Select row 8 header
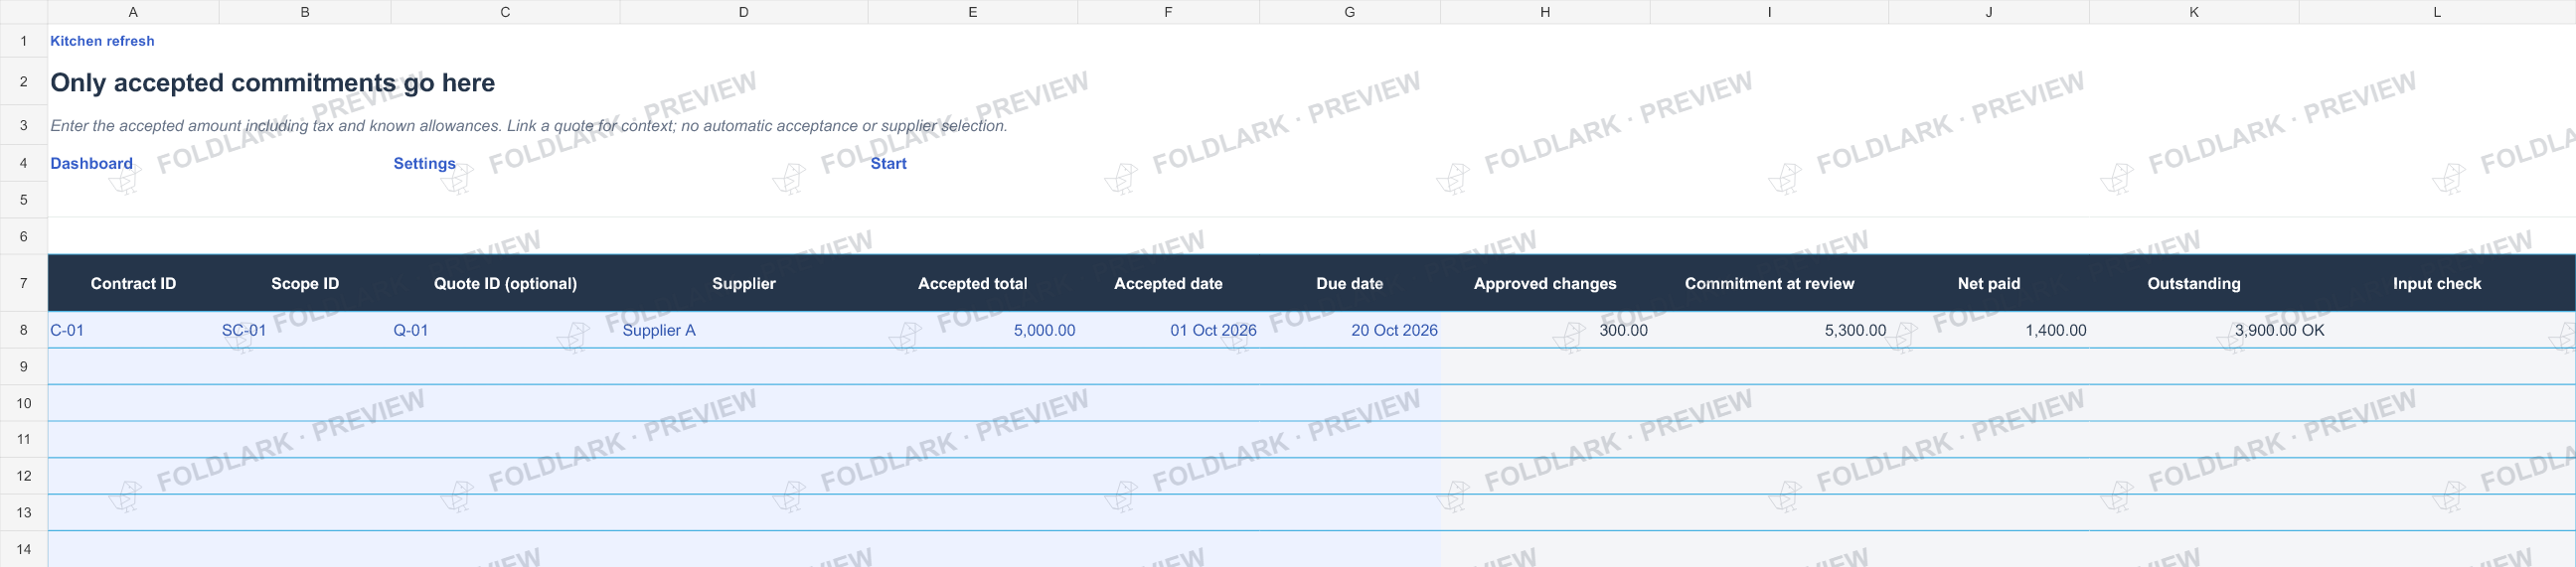2576x567 pixels. click(x=24, y=330)
